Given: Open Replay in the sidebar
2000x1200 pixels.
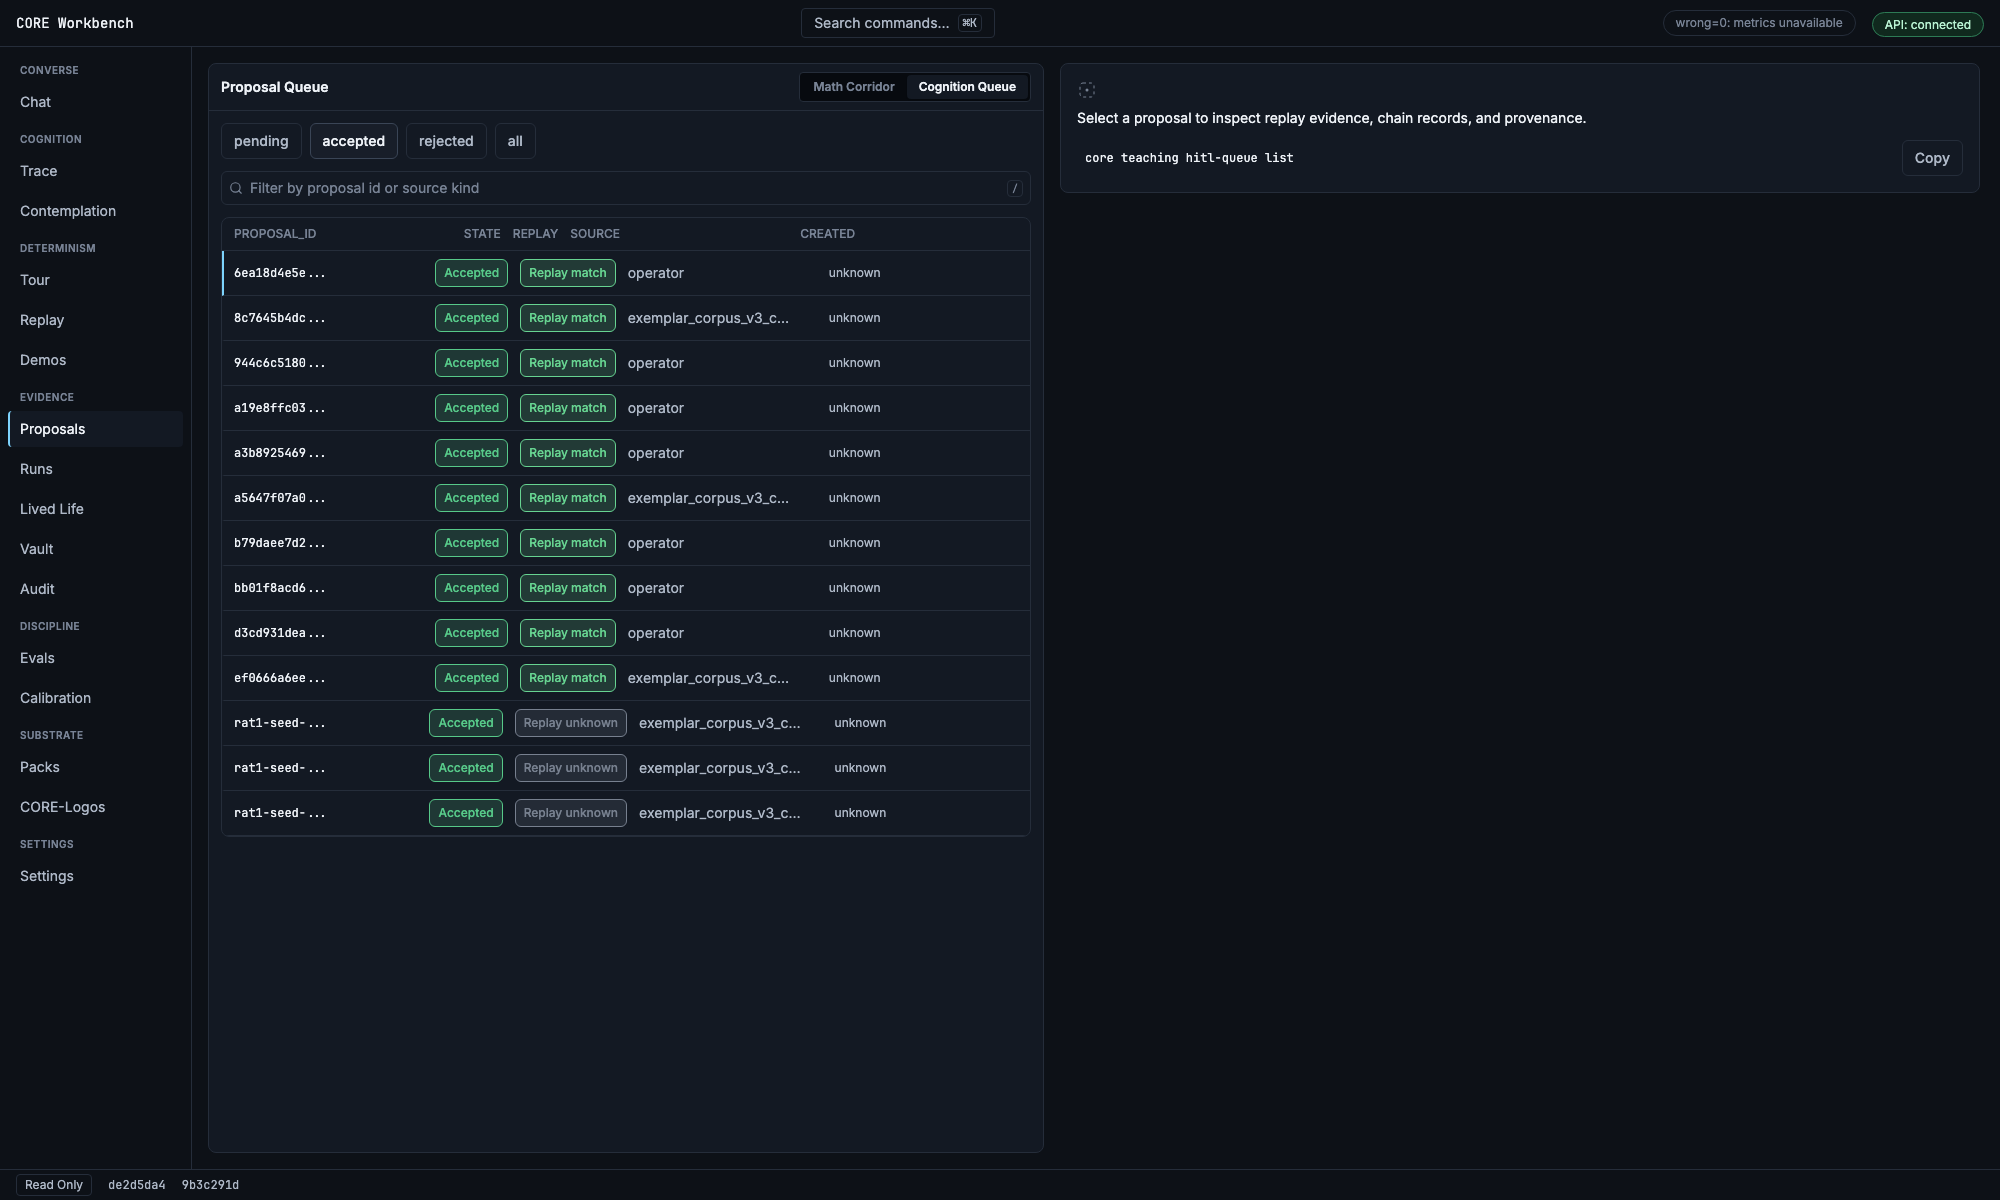Looking at the screenshot, I should [x=95, y=320].
